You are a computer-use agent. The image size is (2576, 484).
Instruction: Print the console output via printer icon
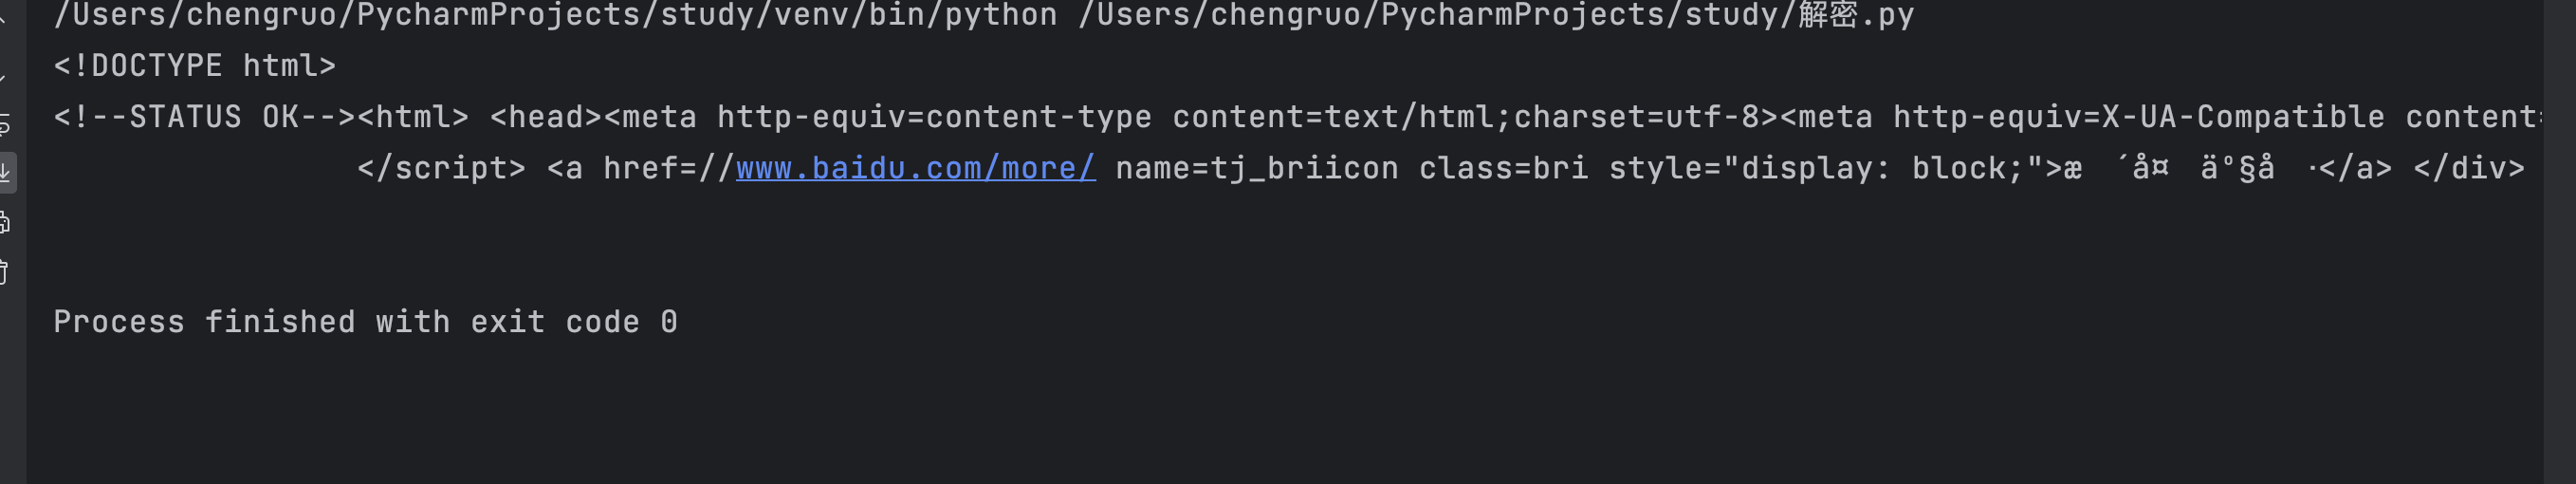click(4, 222)
